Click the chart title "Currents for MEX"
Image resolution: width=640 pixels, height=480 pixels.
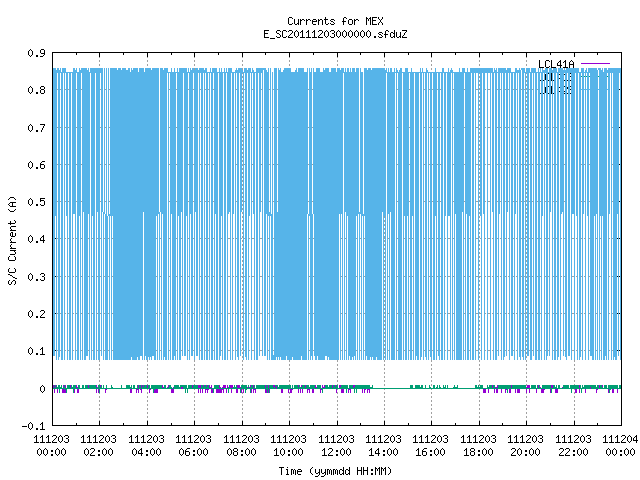(335, 21)
